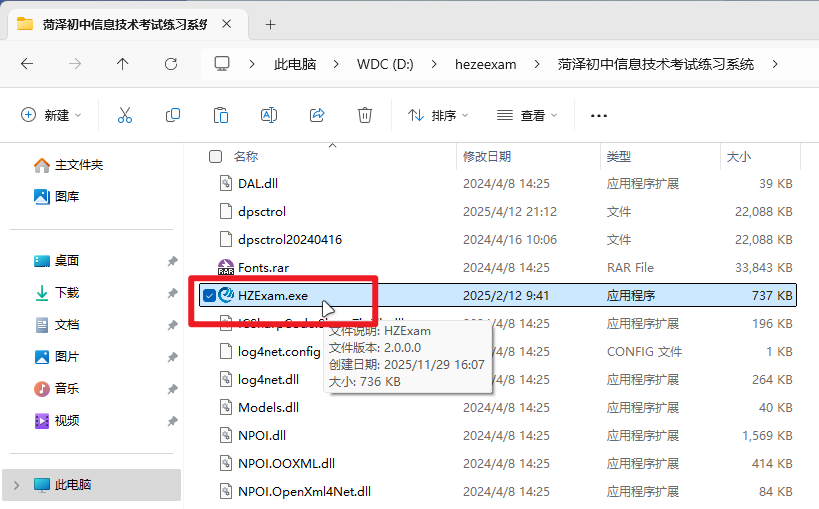Open the three-dots More options menu
This screenshot has height=509, width=819.
[x=599, y=115]
